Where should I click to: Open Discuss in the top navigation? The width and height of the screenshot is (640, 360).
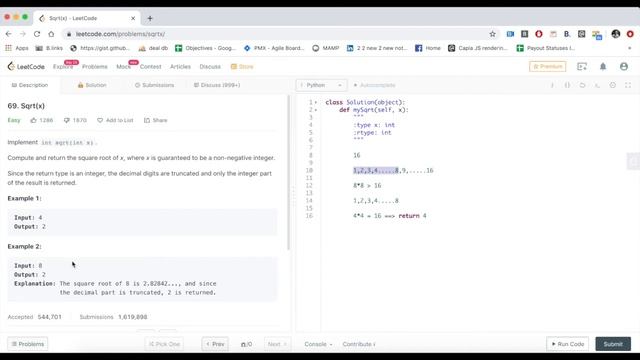point(210,67)
